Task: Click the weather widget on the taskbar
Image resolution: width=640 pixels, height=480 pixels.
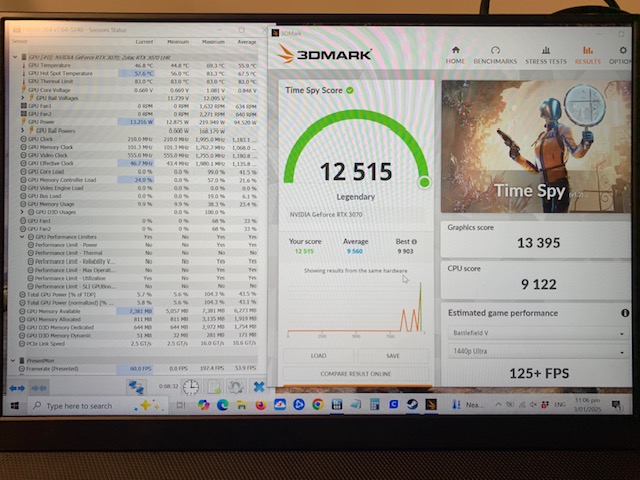Action: pyautogui.click(x=467, y=405)
